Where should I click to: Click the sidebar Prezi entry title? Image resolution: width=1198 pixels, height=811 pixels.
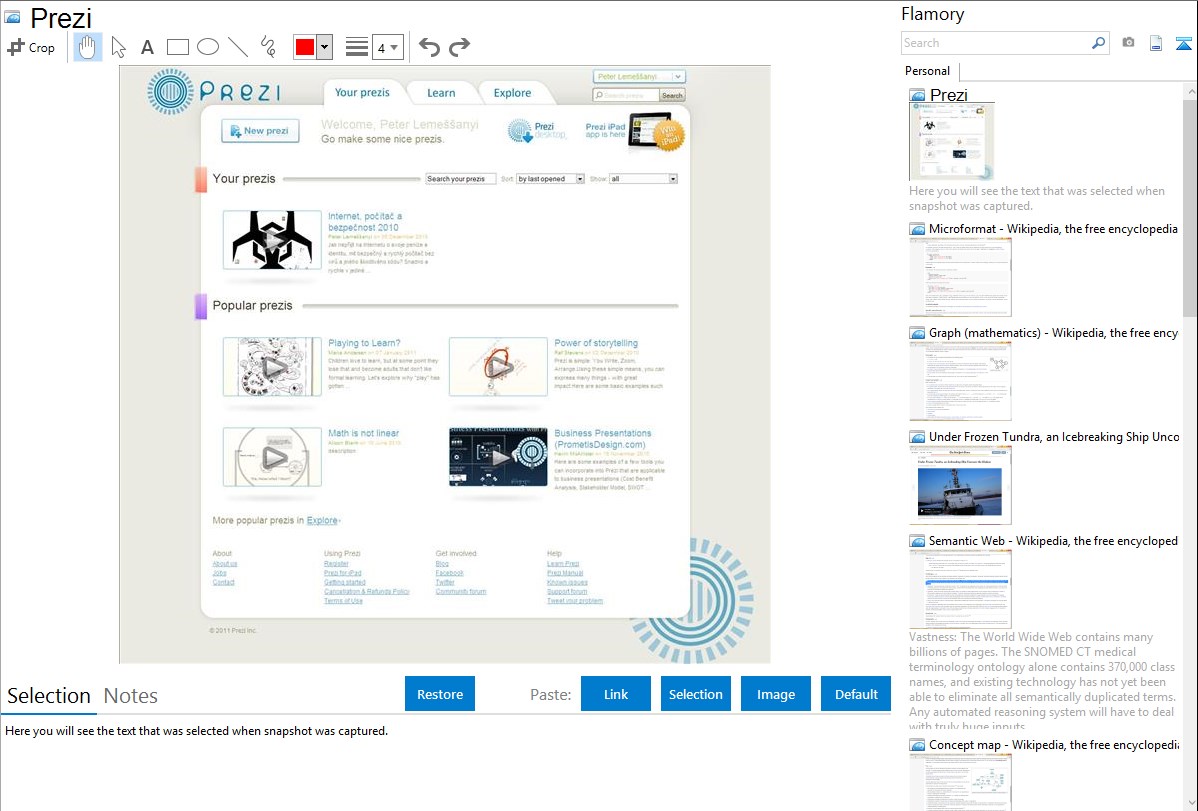click(948, 95)
